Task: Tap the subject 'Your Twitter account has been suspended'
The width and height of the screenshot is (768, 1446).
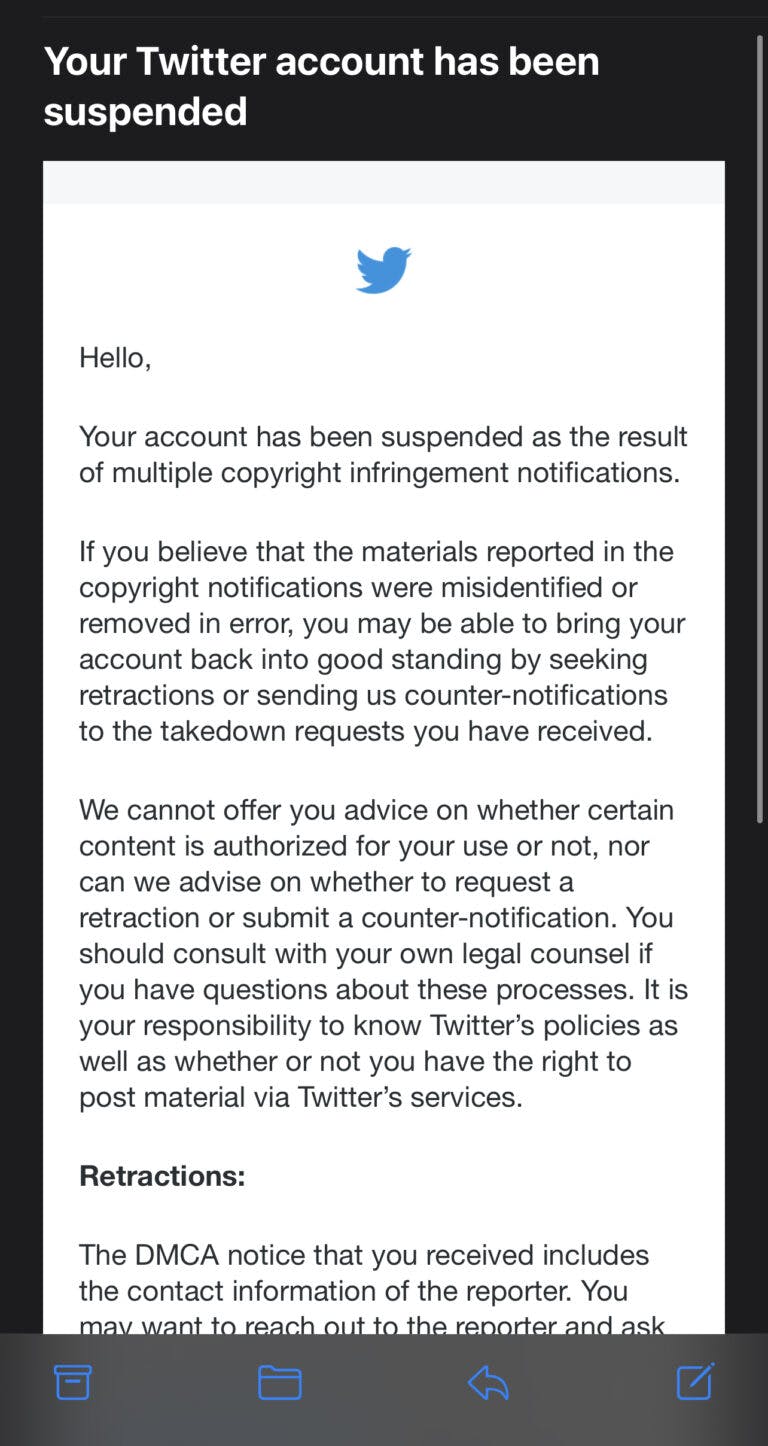Action: point(321,86)
